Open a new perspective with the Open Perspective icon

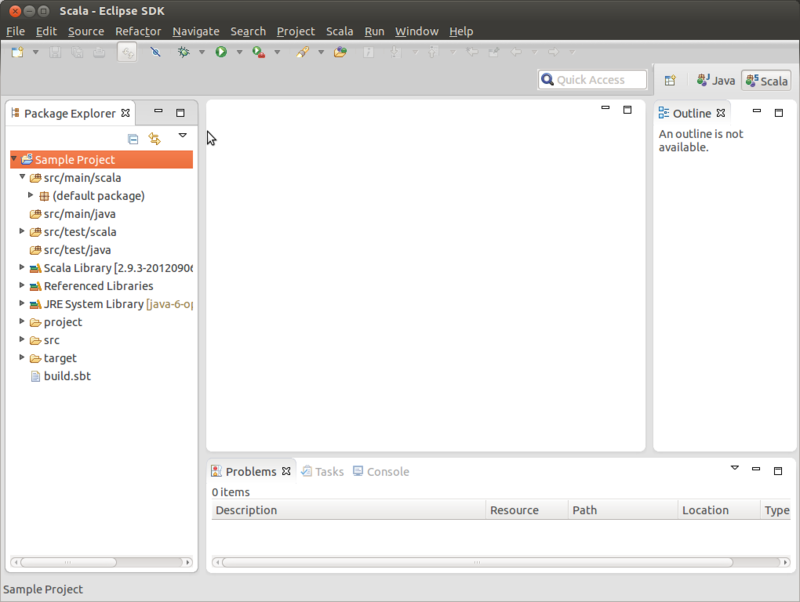point(669,79)
